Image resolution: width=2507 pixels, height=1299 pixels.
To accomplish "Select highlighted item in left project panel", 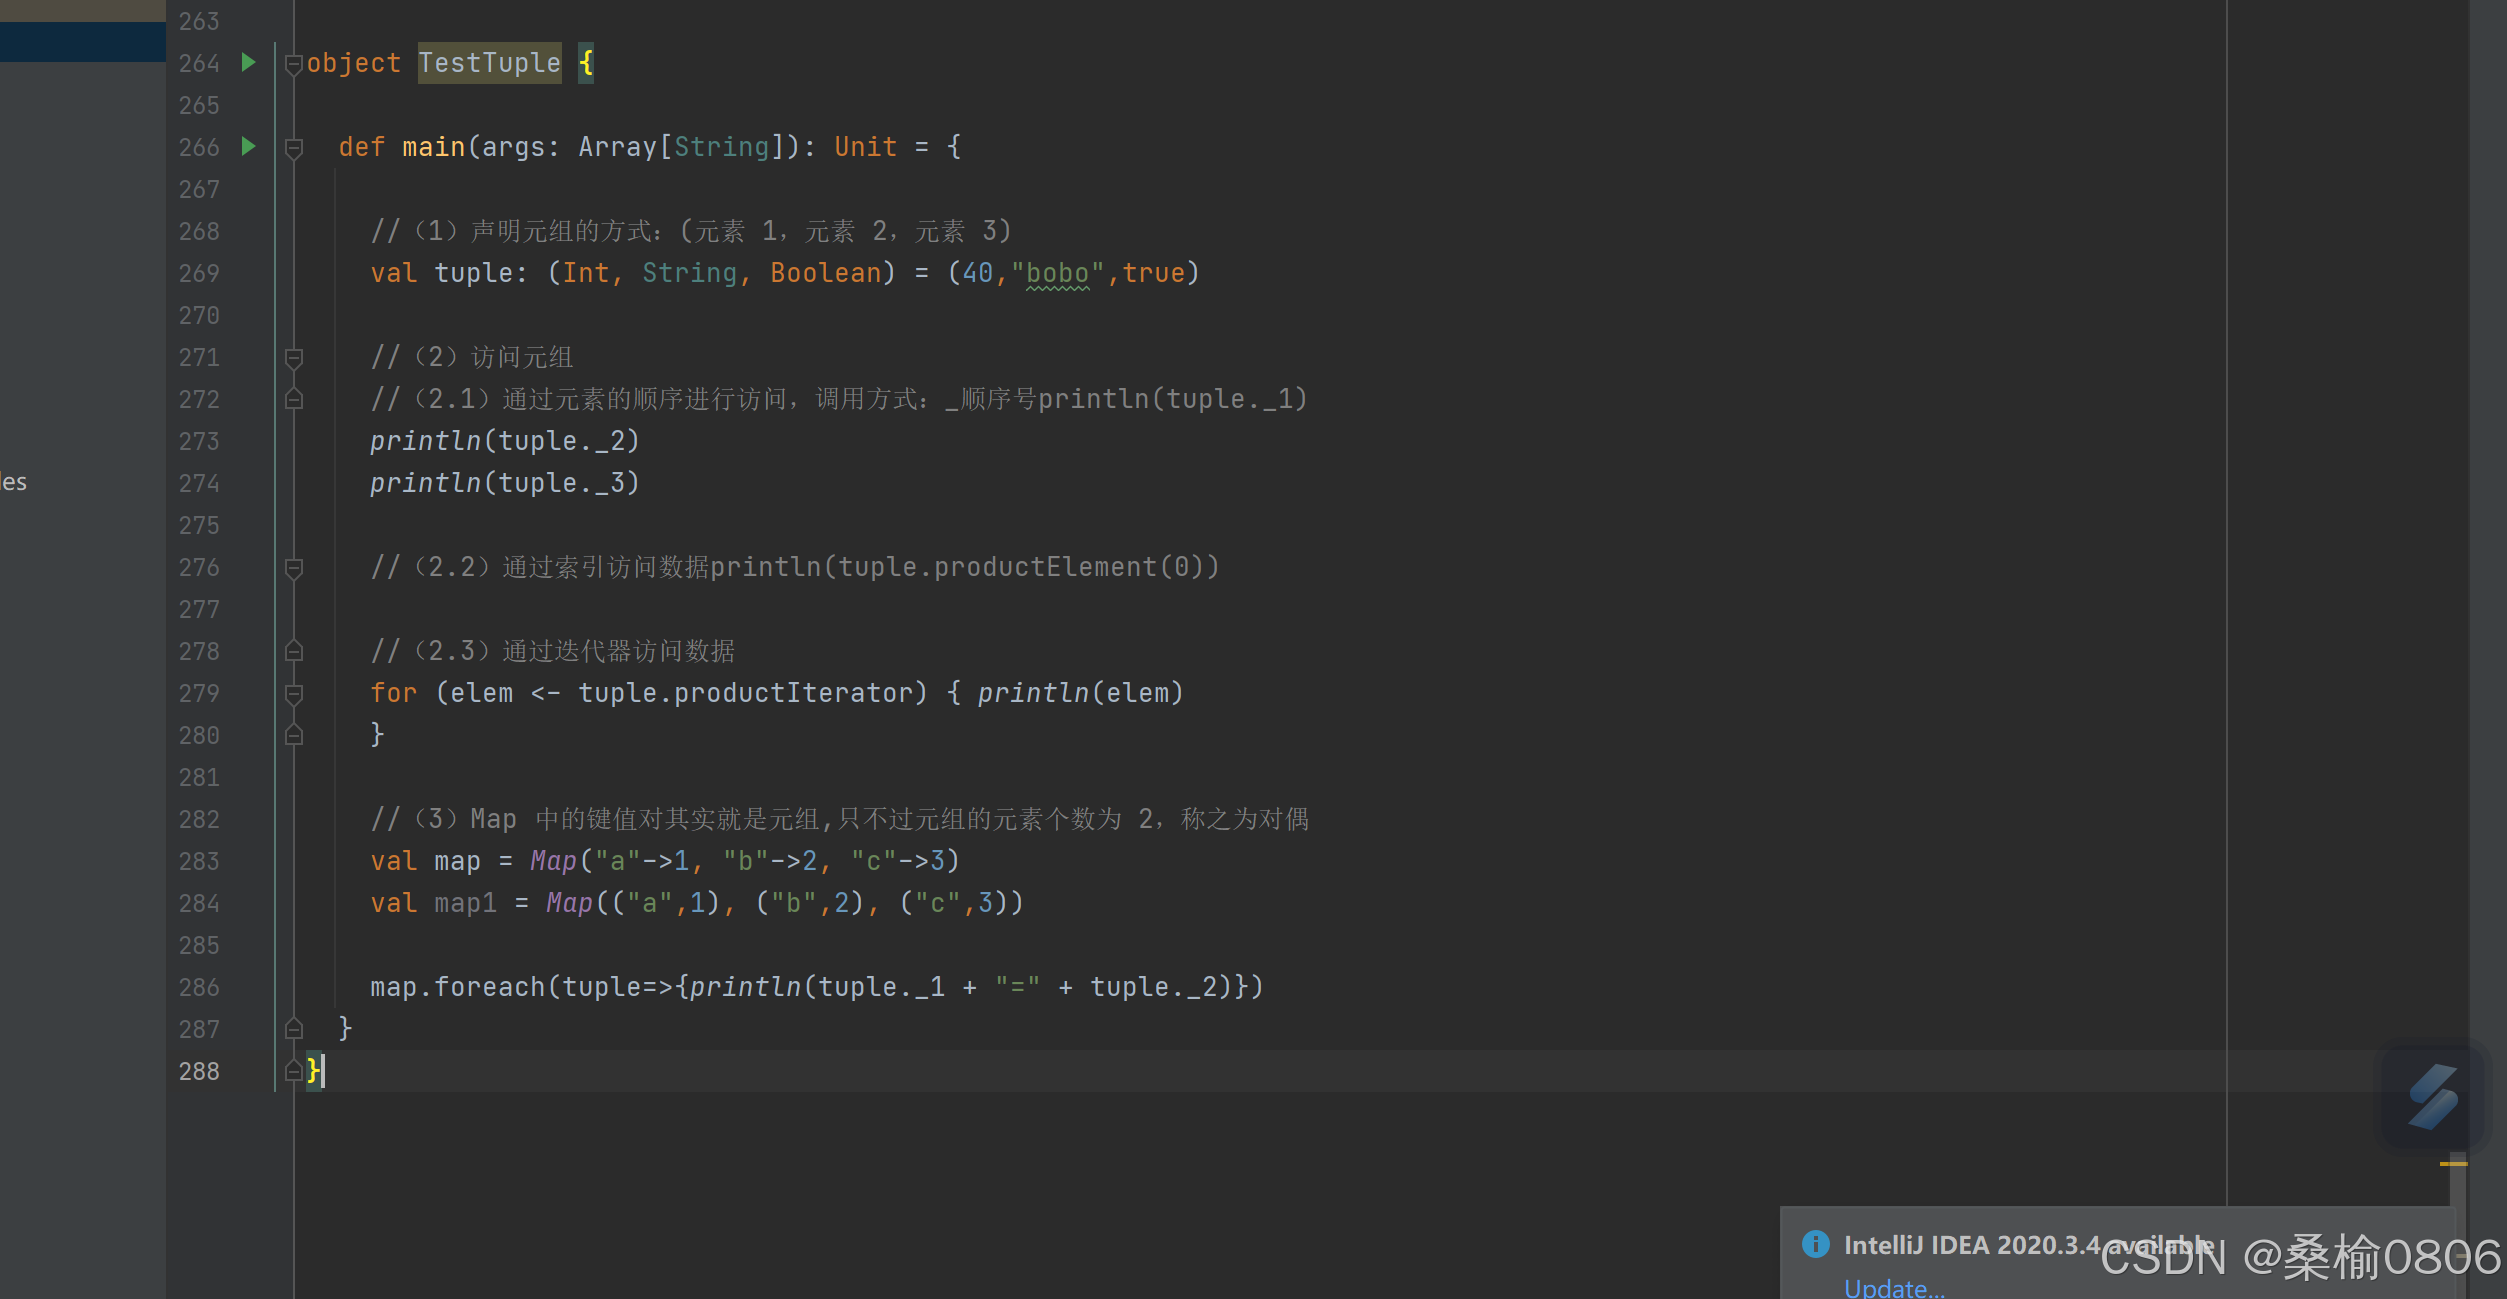I will click(x=82, y=41).
